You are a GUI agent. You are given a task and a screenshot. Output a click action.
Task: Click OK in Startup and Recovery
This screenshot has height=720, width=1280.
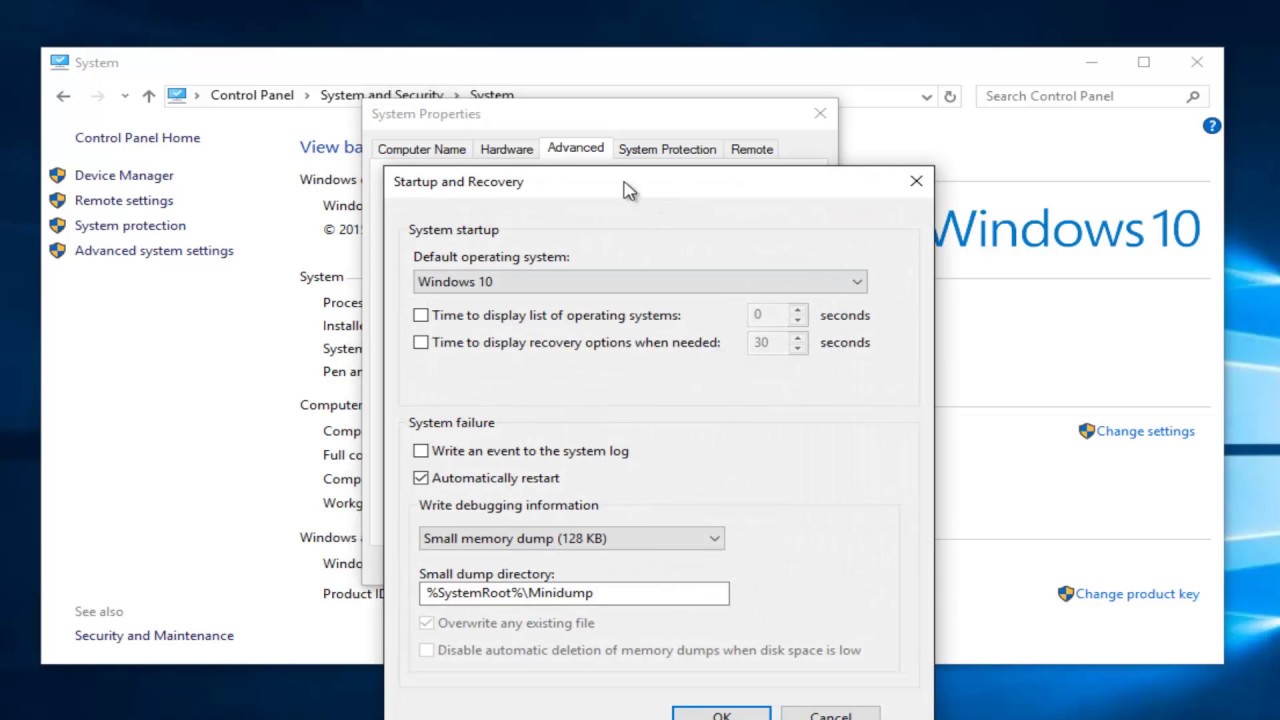[x=722, y=713]
